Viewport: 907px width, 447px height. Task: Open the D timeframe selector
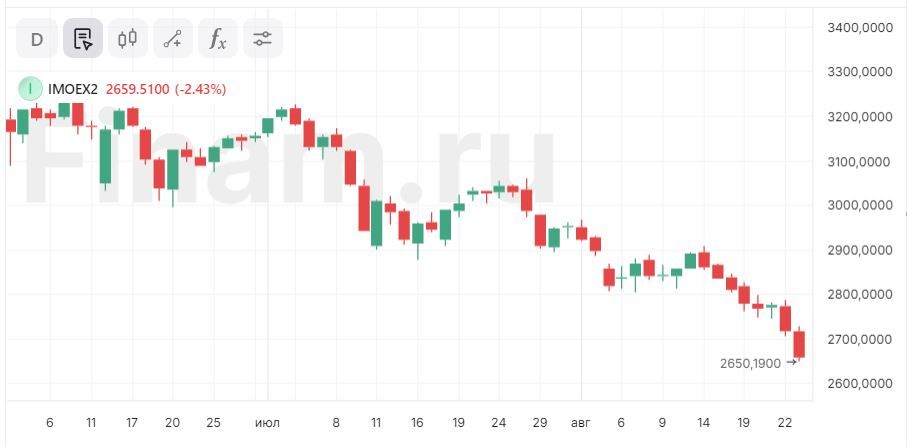37,39
